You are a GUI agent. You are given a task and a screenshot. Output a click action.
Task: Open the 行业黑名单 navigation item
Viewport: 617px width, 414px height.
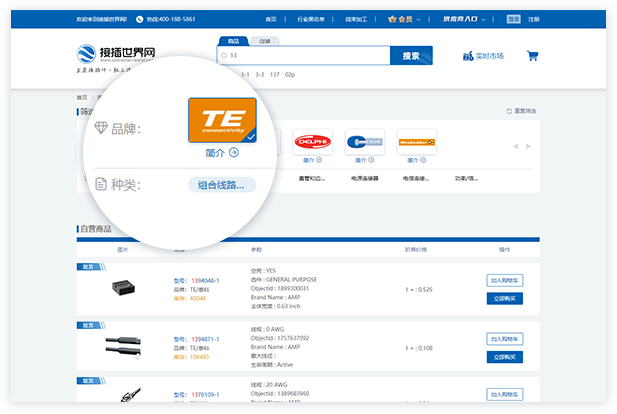tap(311, 19)
